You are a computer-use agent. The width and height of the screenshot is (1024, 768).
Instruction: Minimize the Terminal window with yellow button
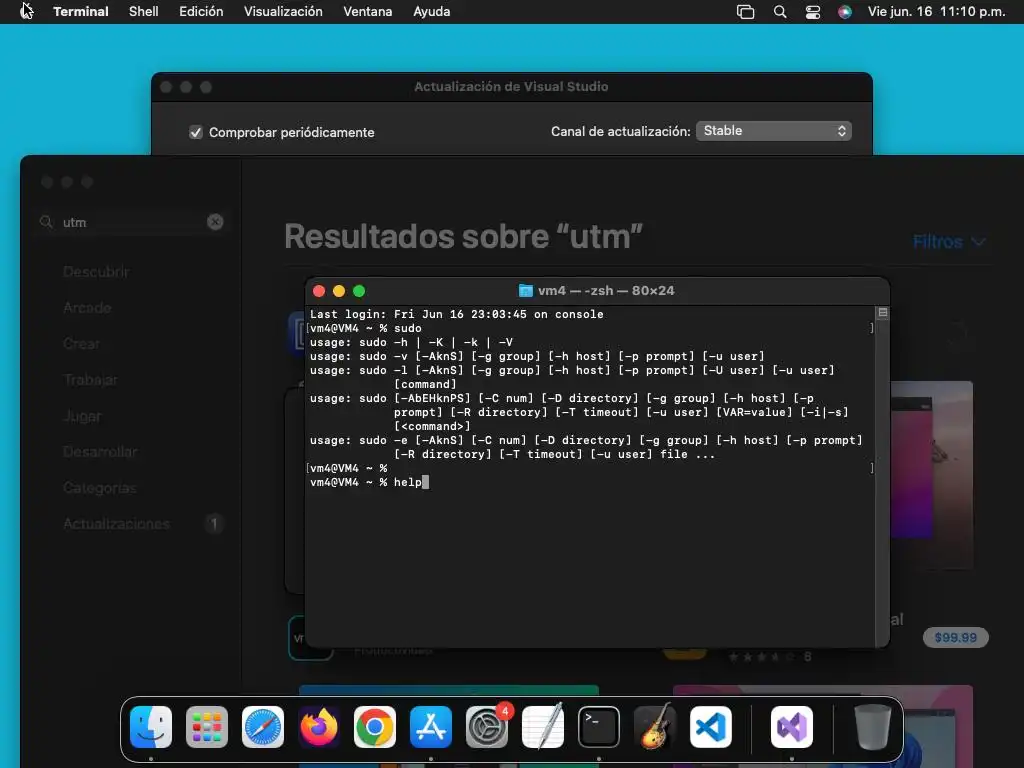(x=339, y=291)
